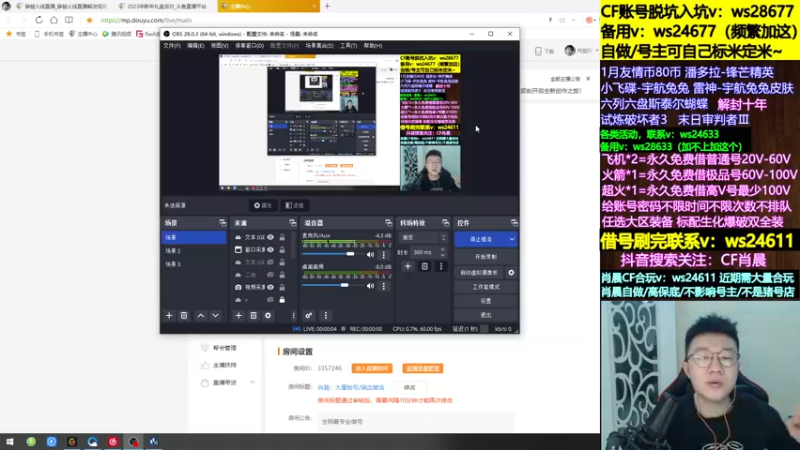Open 麦克风/Aux channel three-dot options

click(x=384, y=254)
